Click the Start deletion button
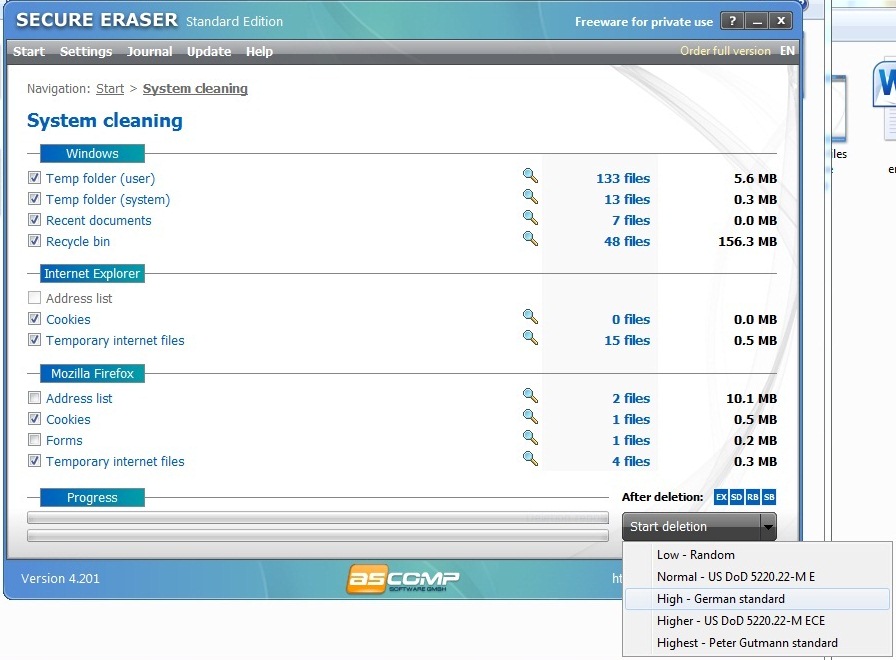Image resolution: width=896 pixels, height=660 pixels. point(691,527)
